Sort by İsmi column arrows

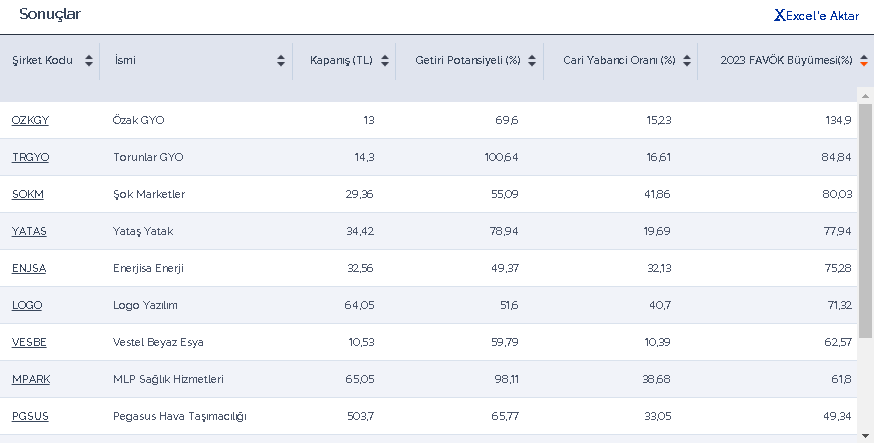coord(281,61)
